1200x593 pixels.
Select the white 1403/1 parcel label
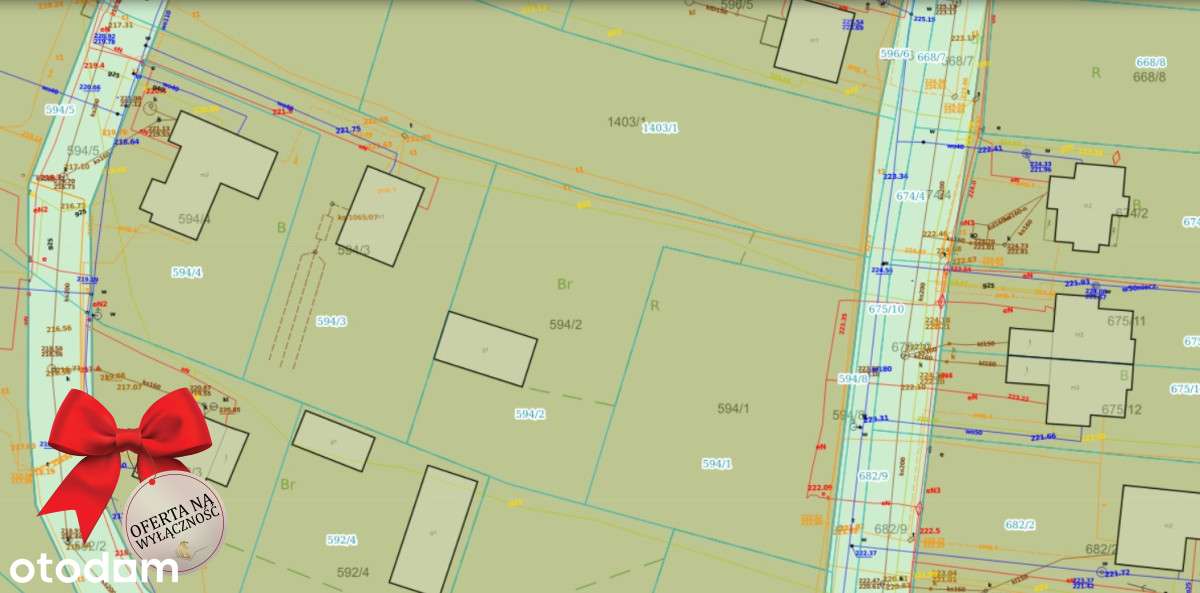tap(660, 128)
